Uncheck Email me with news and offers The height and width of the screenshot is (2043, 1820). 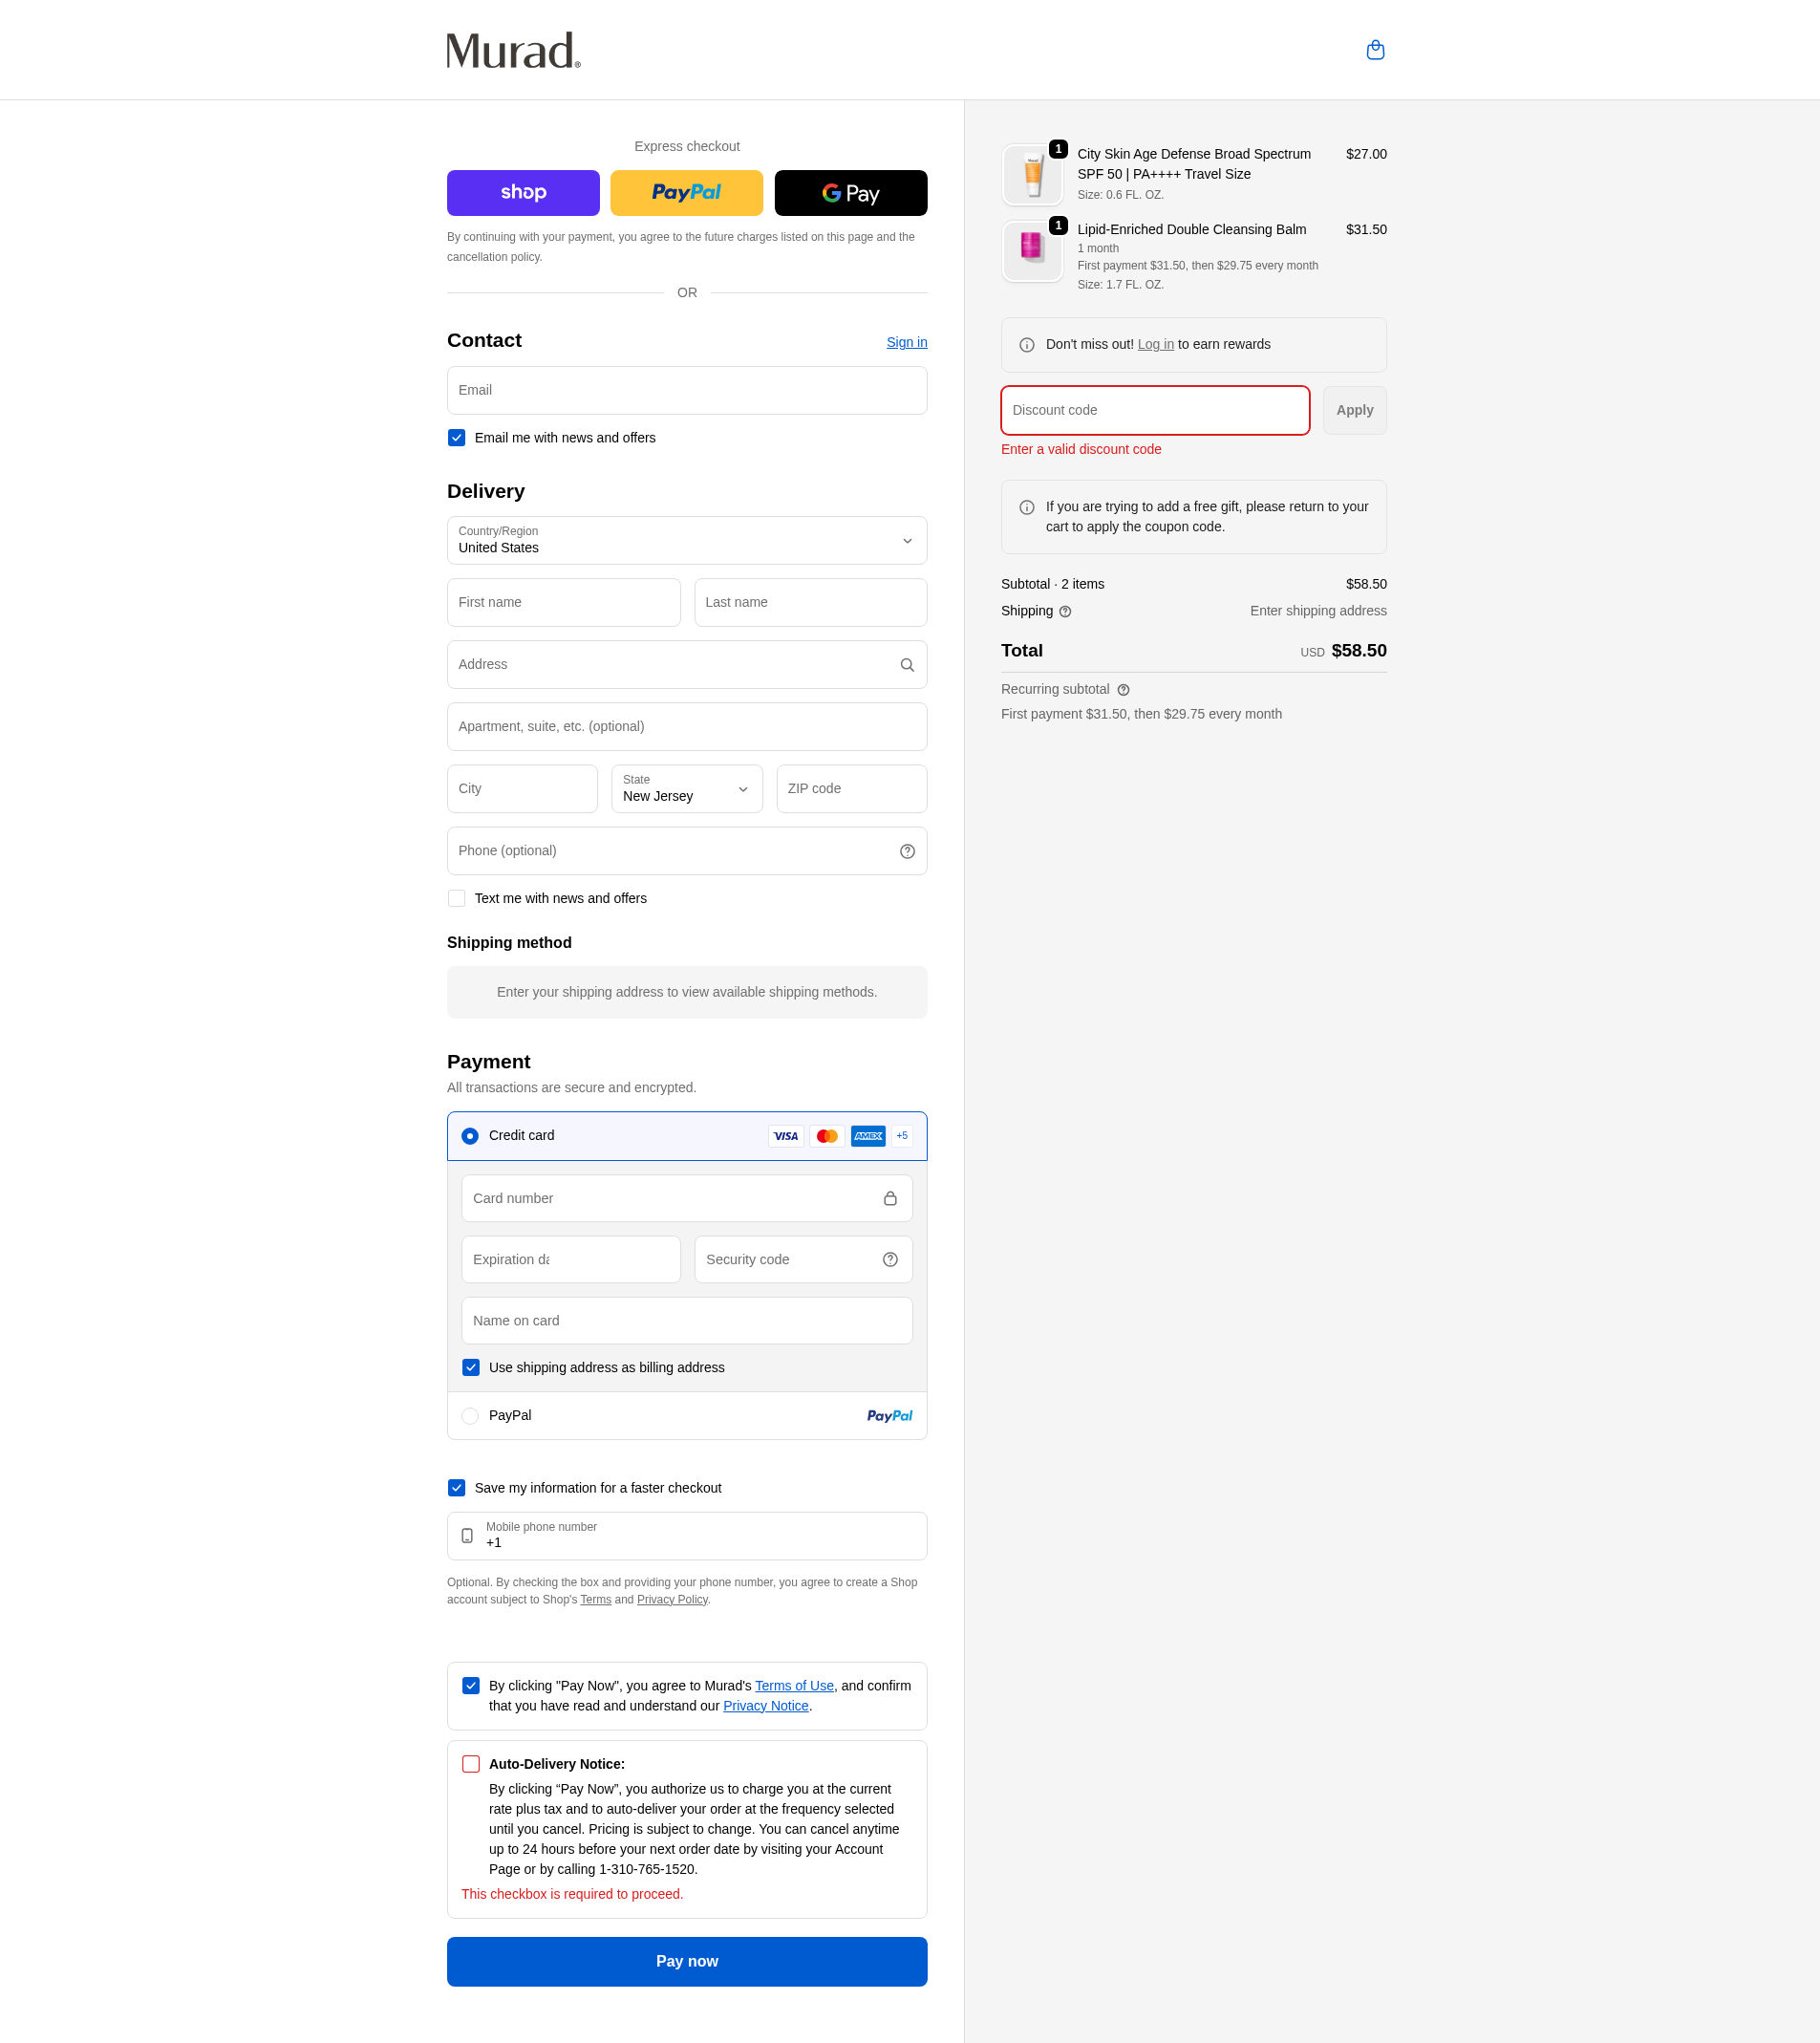pos(457,438)
